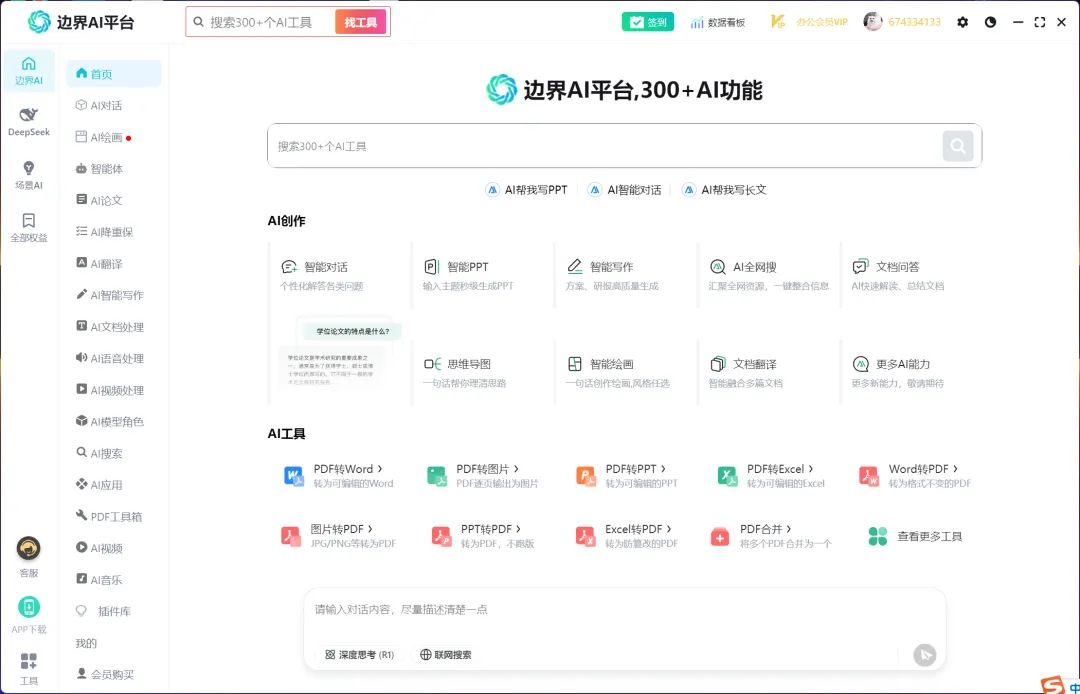The image size is (1080, 694).
Task: Open 全部权益 in the left rail
Action: click(28, 227)
